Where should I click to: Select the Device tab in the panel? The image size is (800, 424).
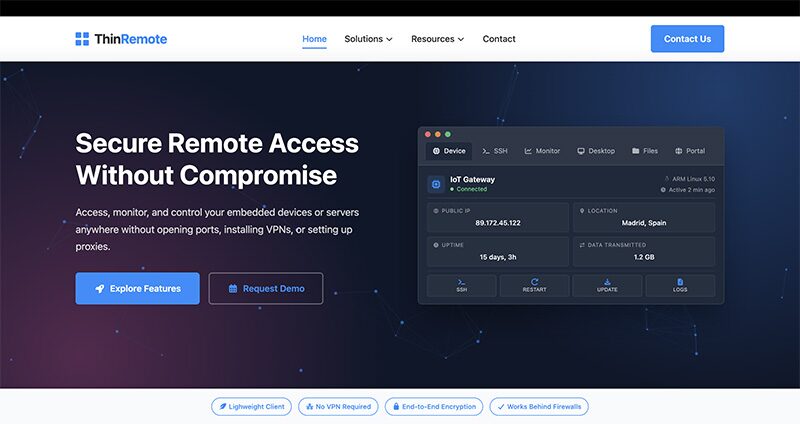449,151
